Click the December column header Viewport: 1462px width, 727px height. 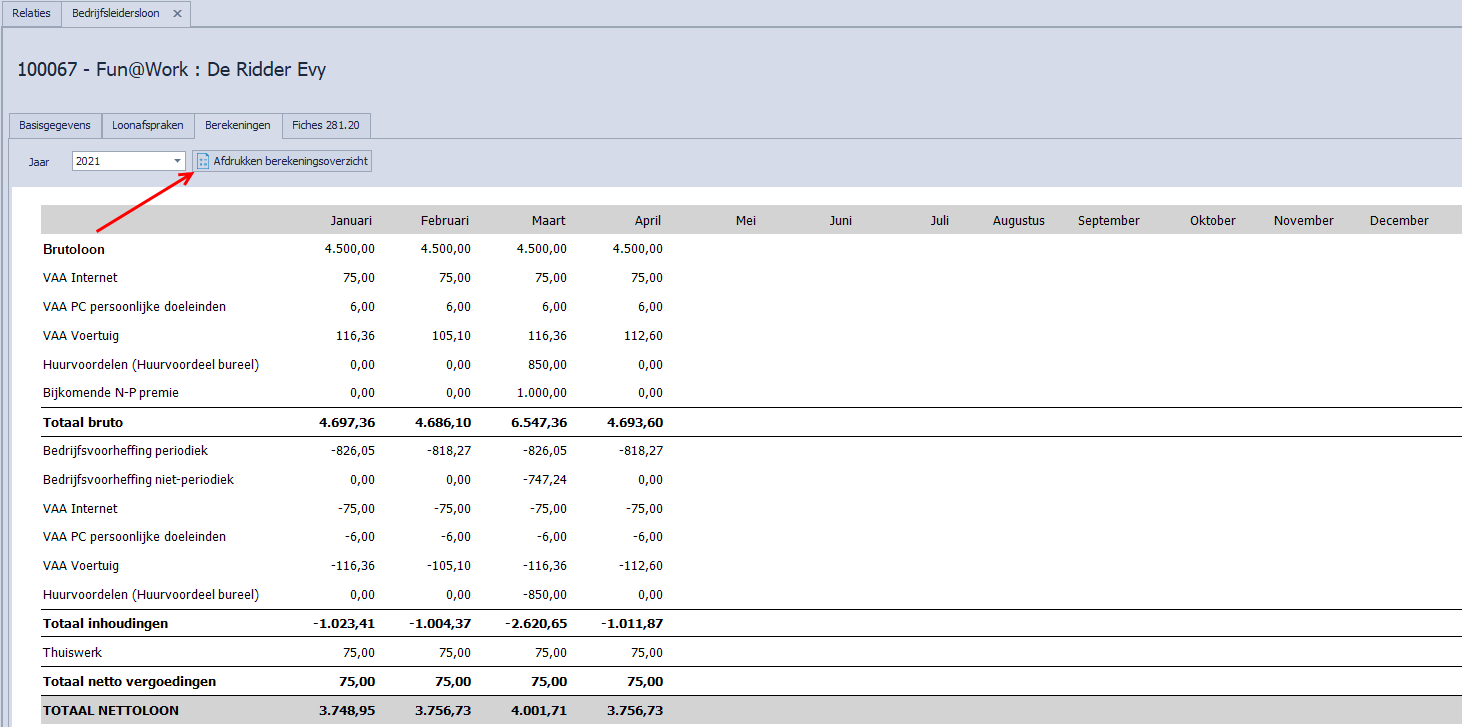coord(1398,221)
